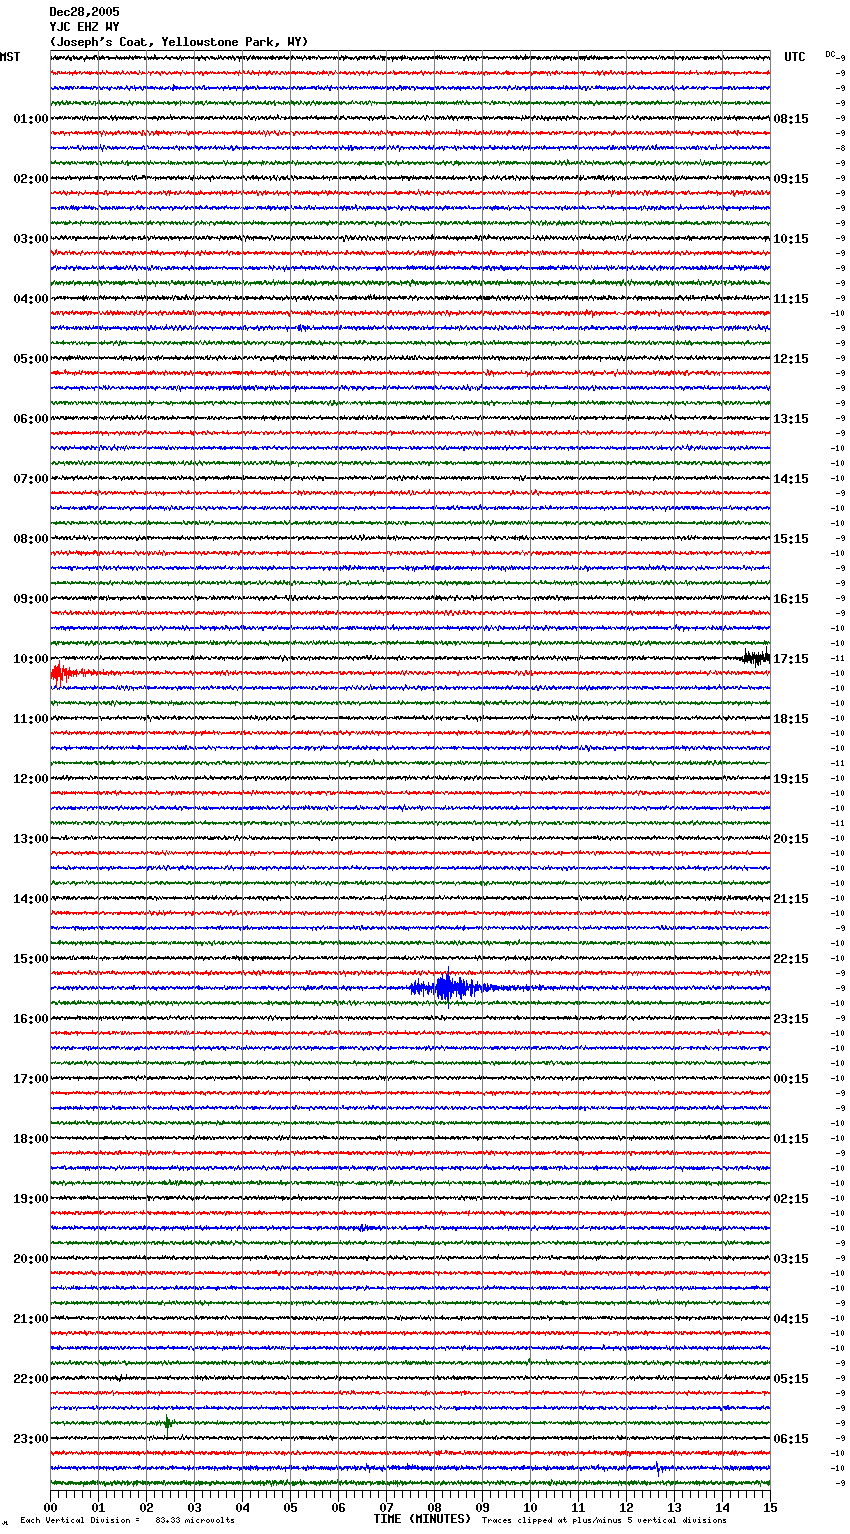Click the "MST" time zone label
Viewport: 850px width, 1534px height.
click(10, 57)
